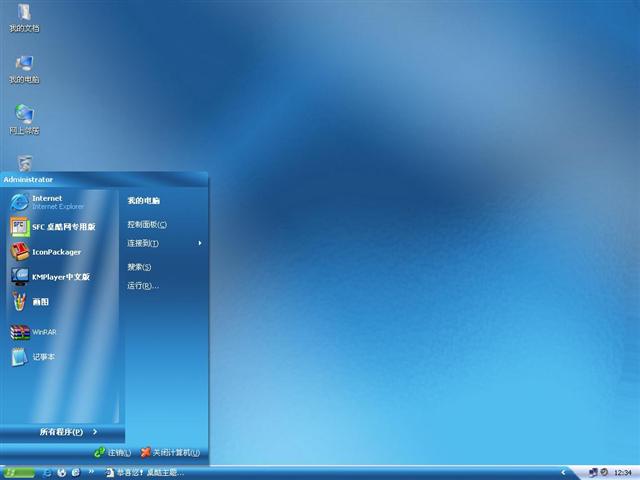Expand hidden system tray icons arrow
The height and width of the screenshot is (480, 640).
pos(563,473)
